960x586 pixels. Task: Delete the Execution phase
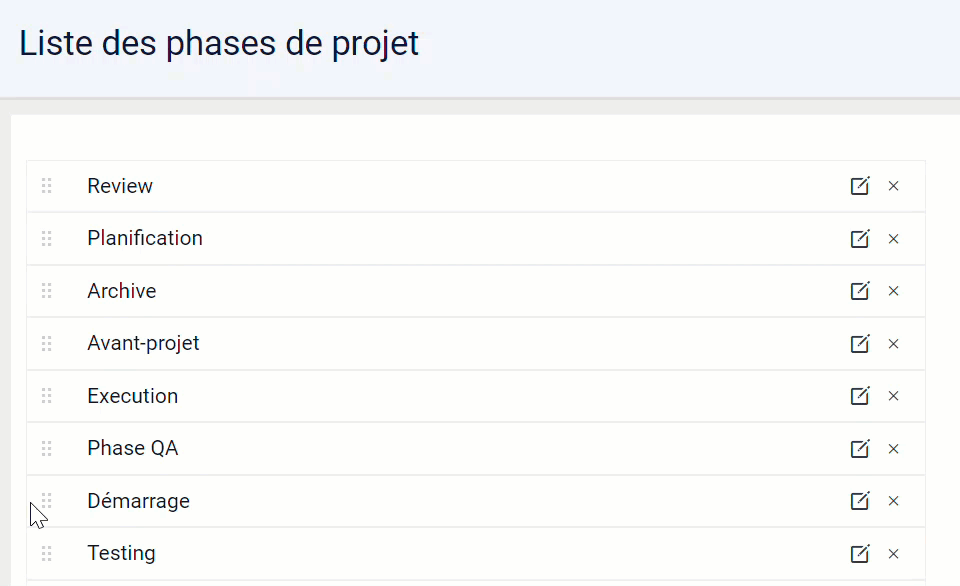pyautogui.click(x=893, y=396)
